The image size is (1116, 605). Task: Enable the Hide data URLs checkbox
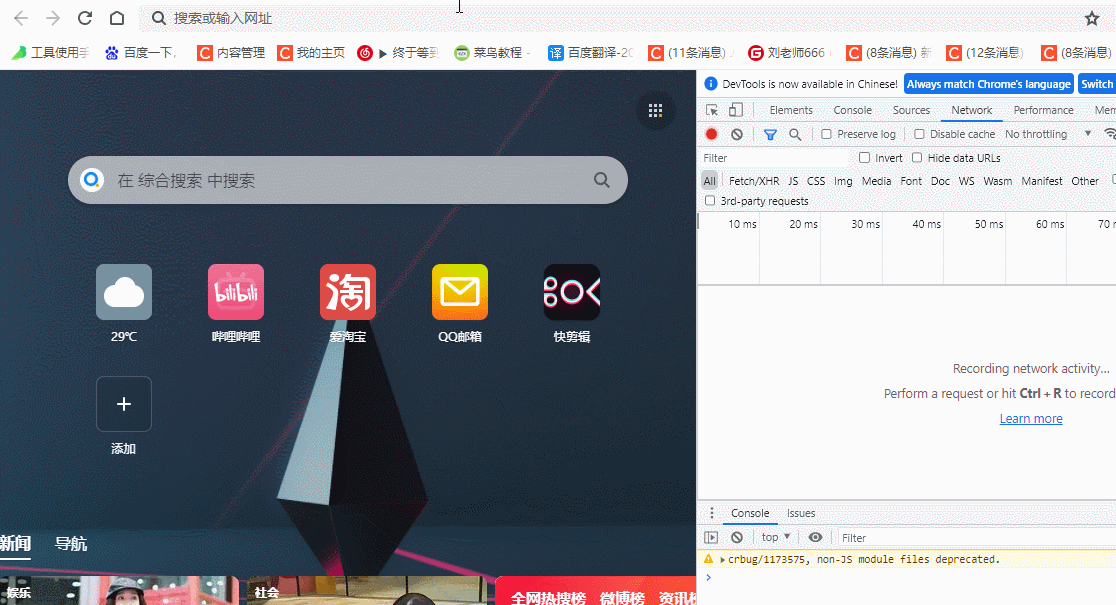point(917,157)
